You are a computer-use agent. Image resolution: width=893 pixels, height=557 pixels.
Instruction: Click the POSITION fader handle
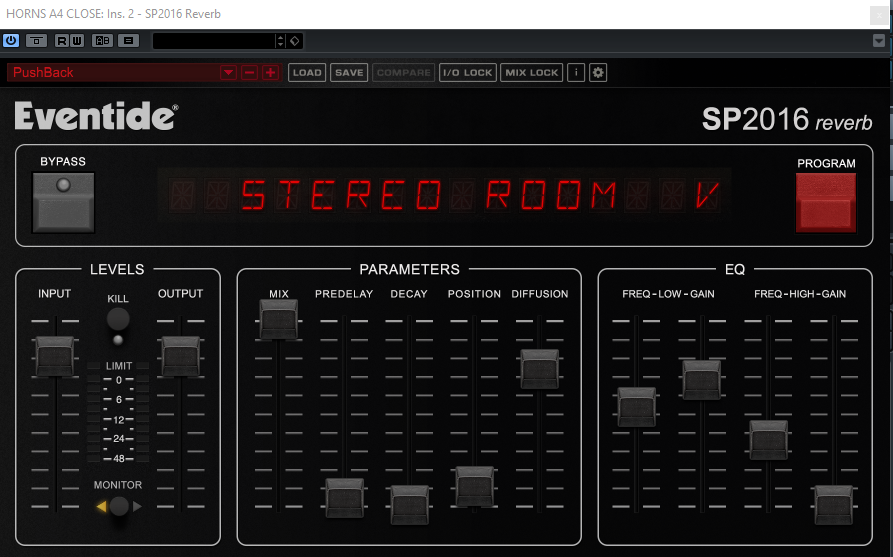(x=474, y=486)
